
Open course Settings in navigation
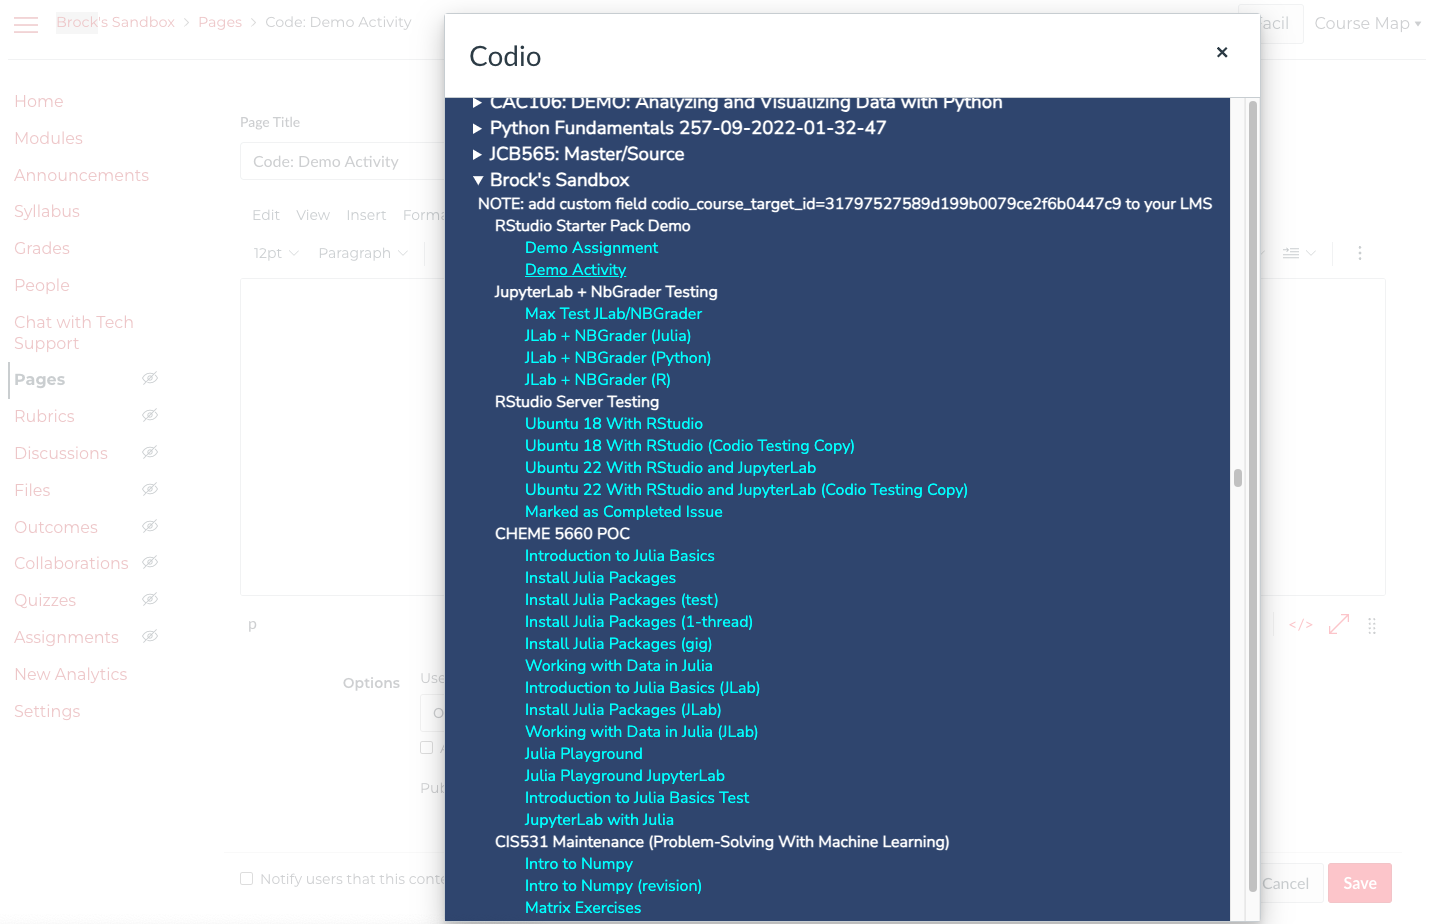point(47,711)
